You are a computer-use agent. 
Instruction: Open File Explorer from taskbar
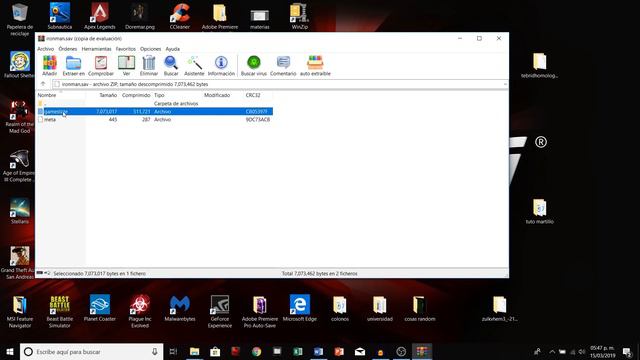click(x=194, y=351)
